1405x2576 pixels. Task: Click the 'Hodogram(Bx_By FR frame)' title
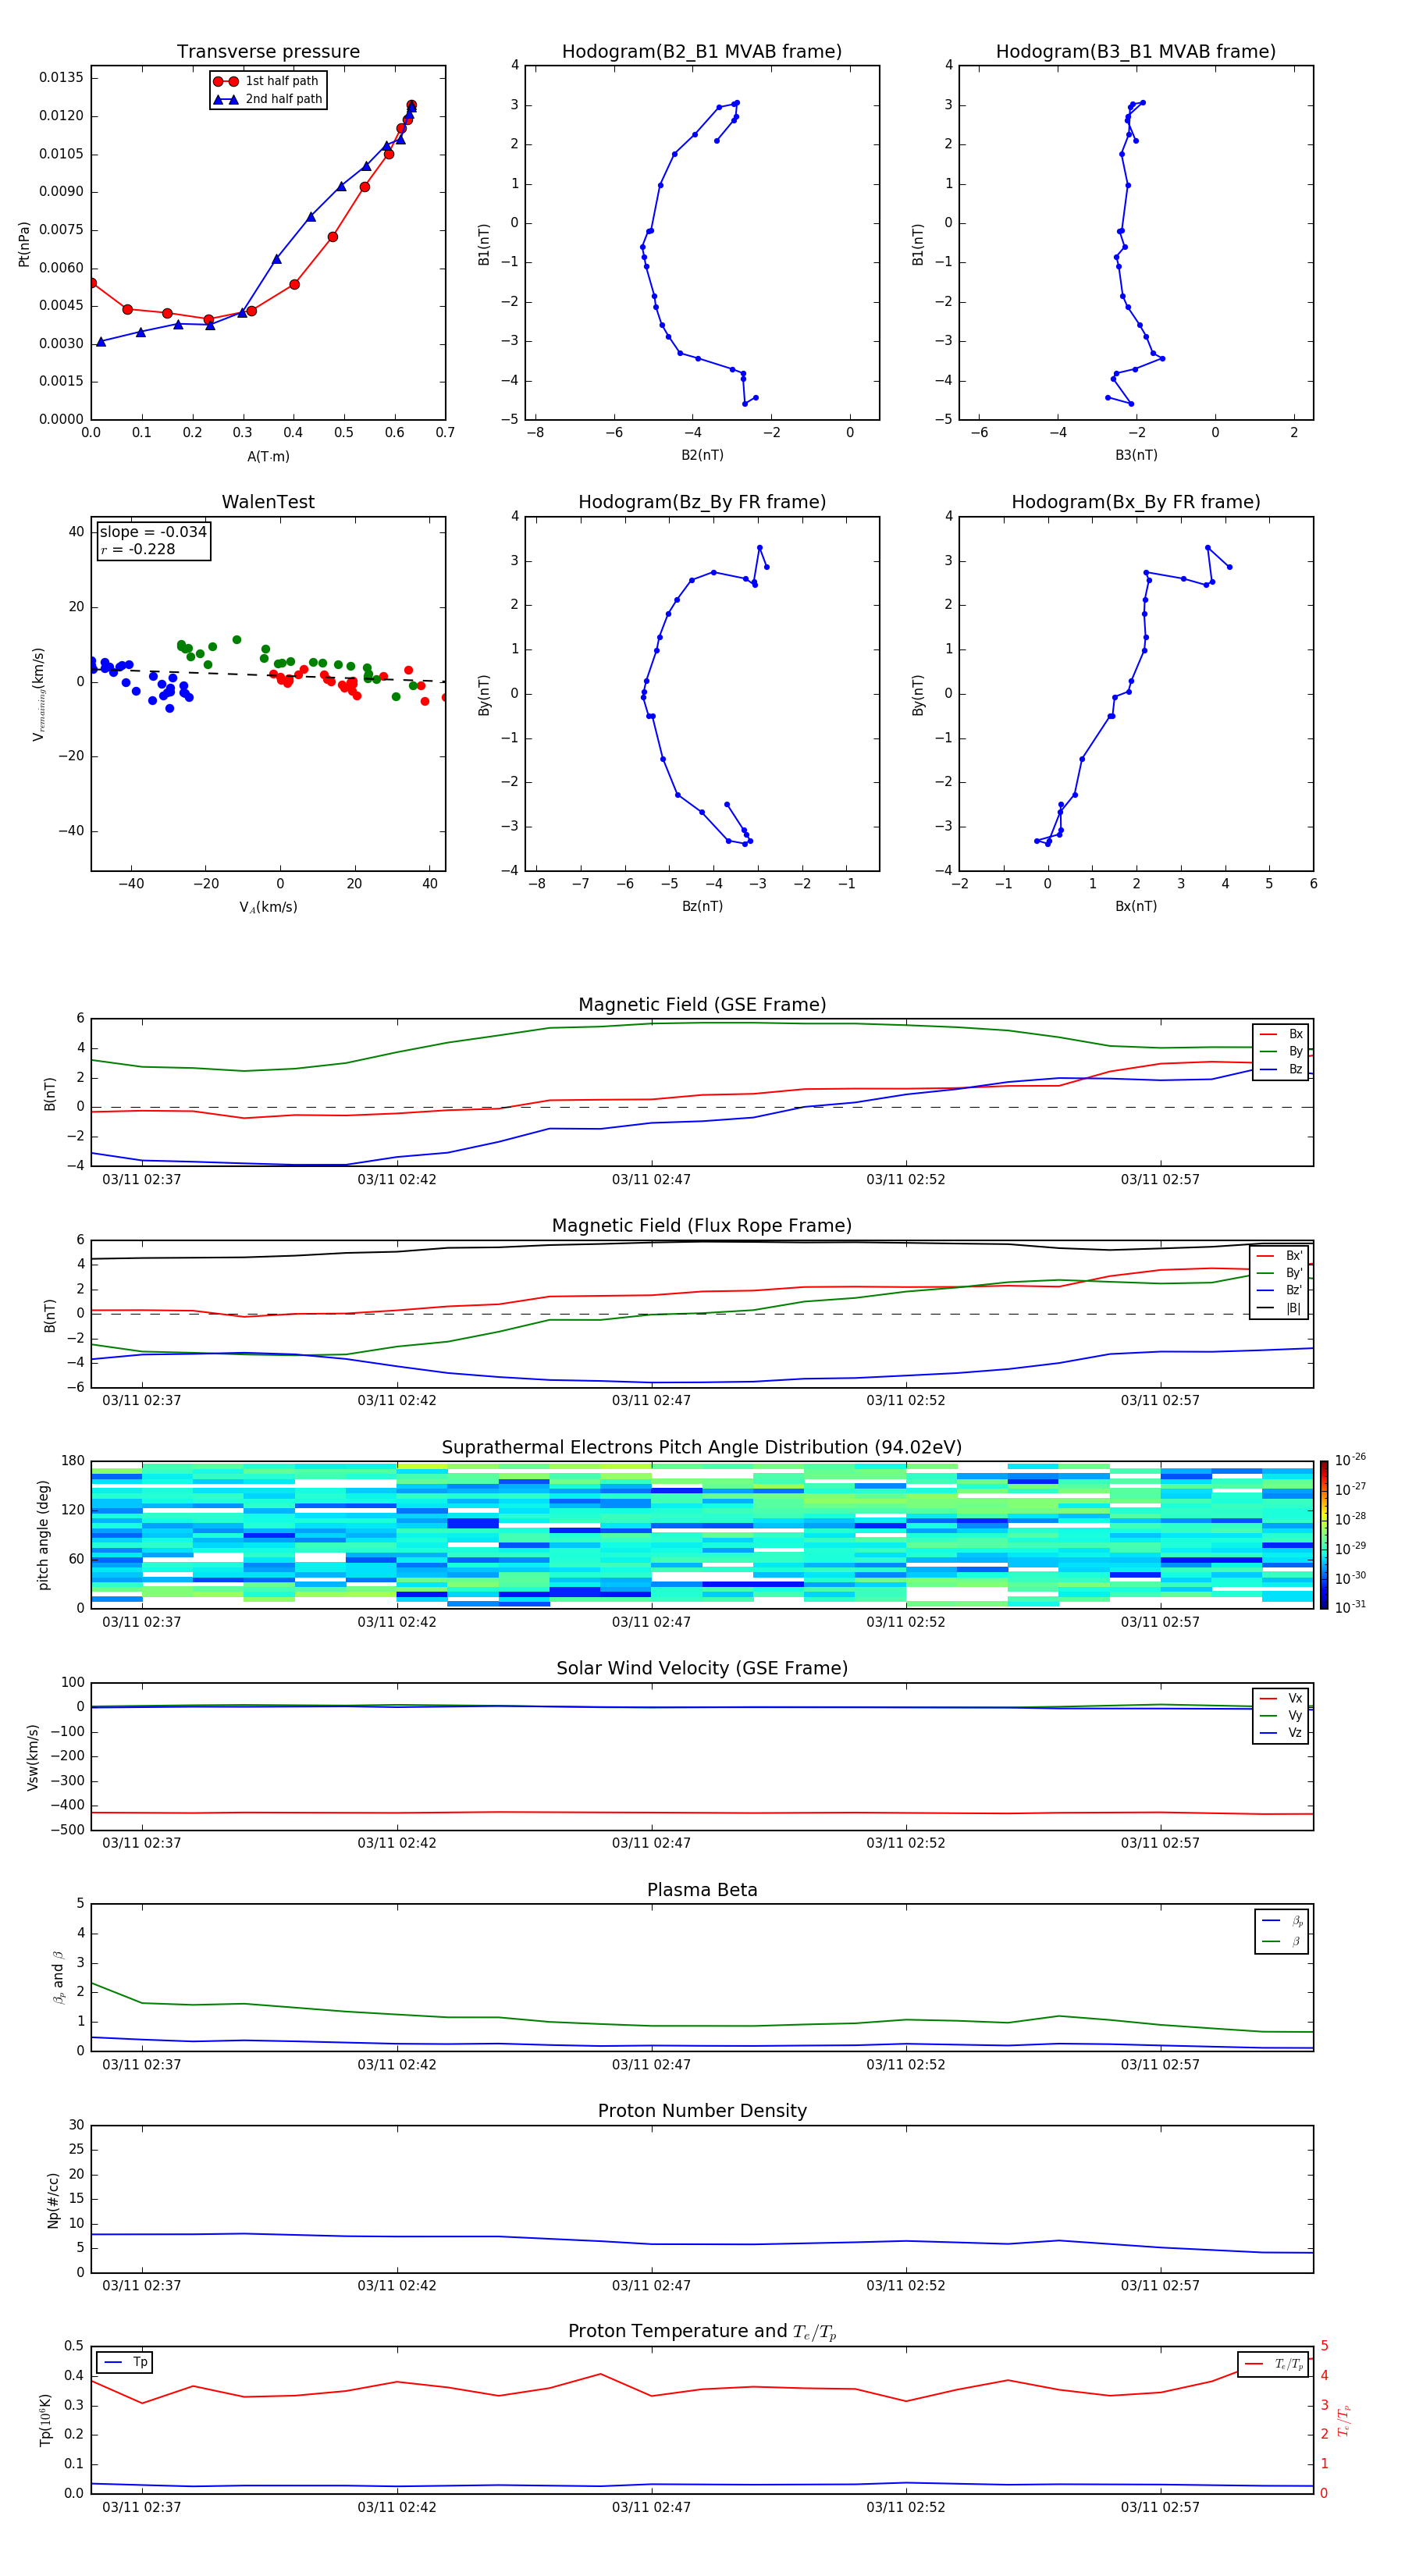(1136, 502)
